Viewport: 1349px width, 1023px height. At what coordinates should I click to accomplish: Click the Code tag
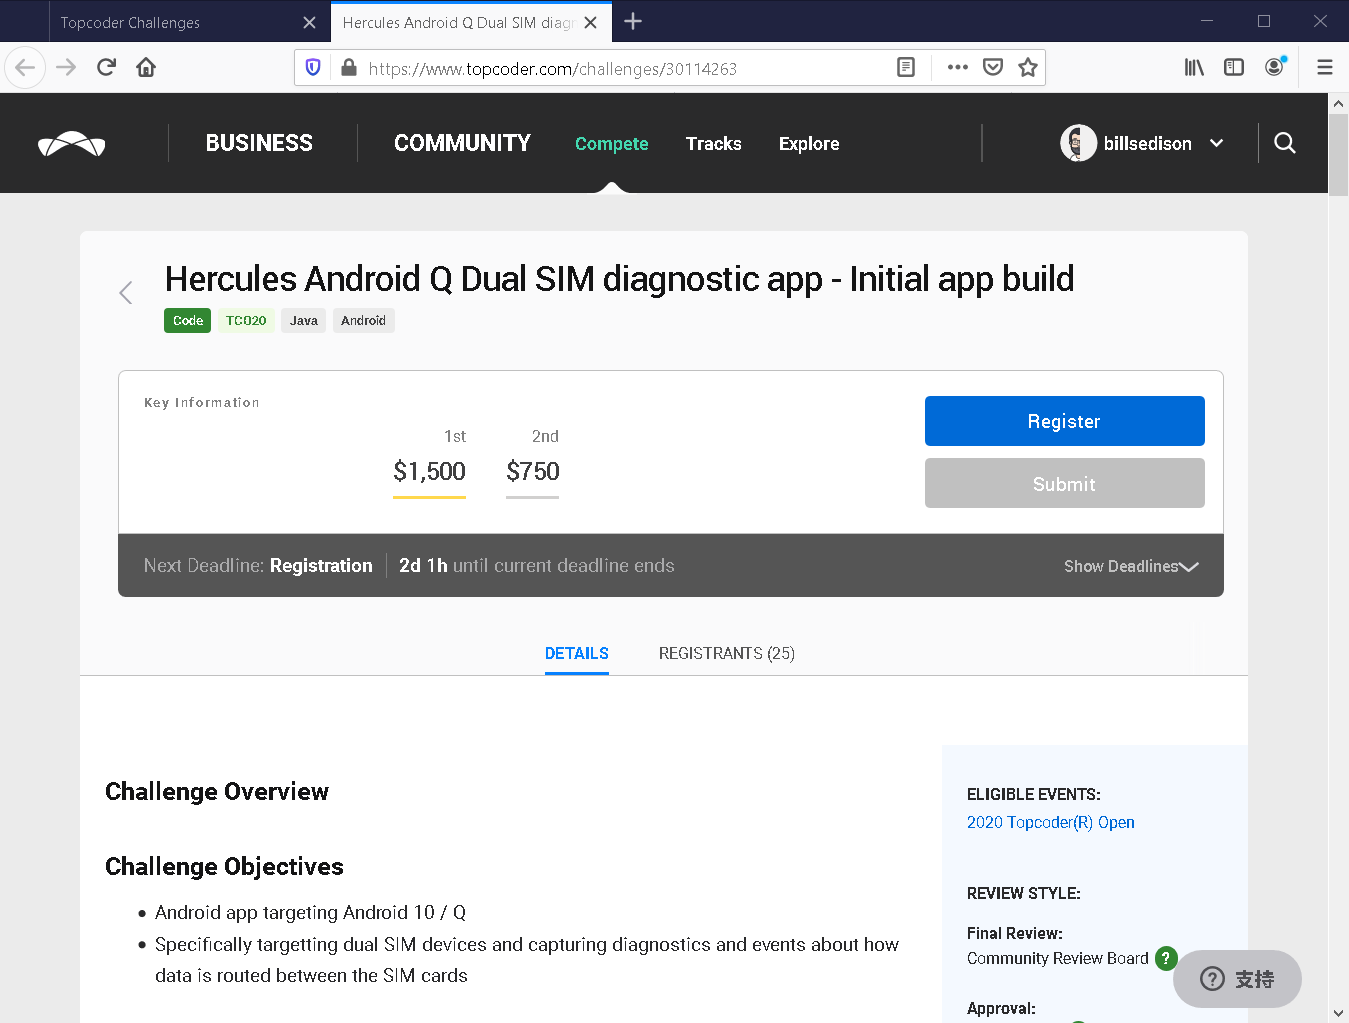coord(187,320)
